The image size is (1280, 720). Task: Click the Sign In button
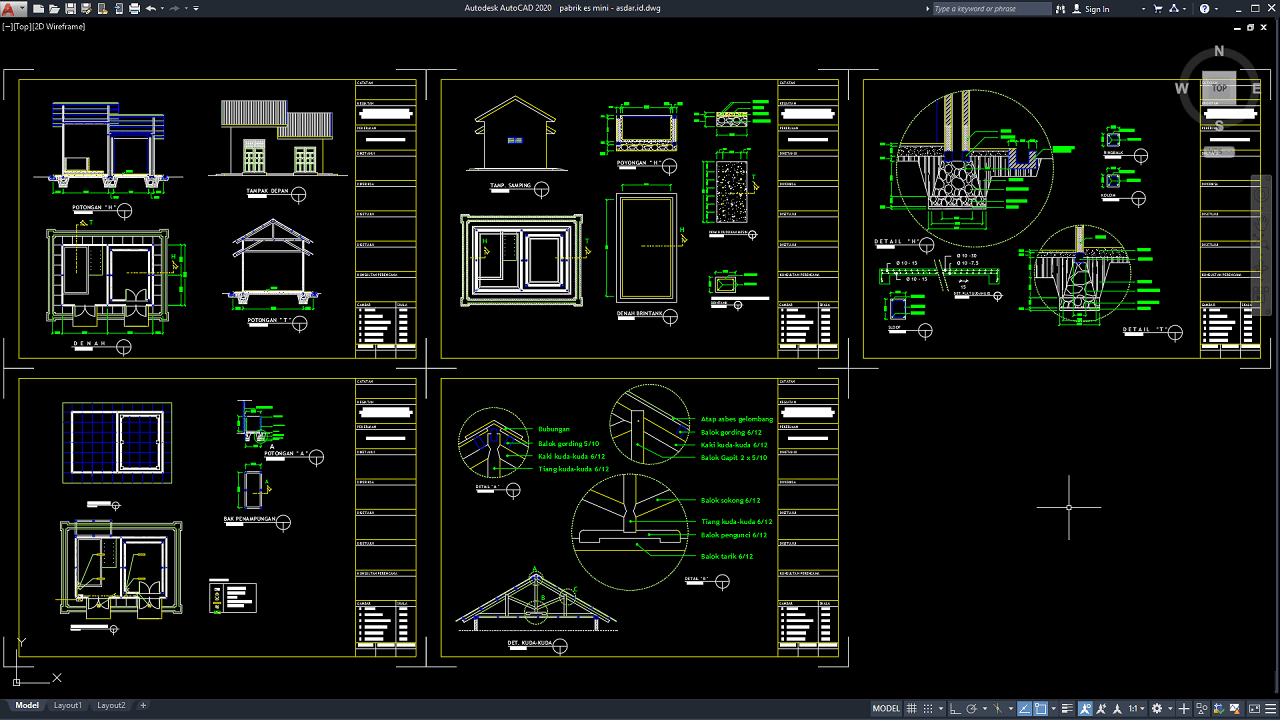(1092, 8)
